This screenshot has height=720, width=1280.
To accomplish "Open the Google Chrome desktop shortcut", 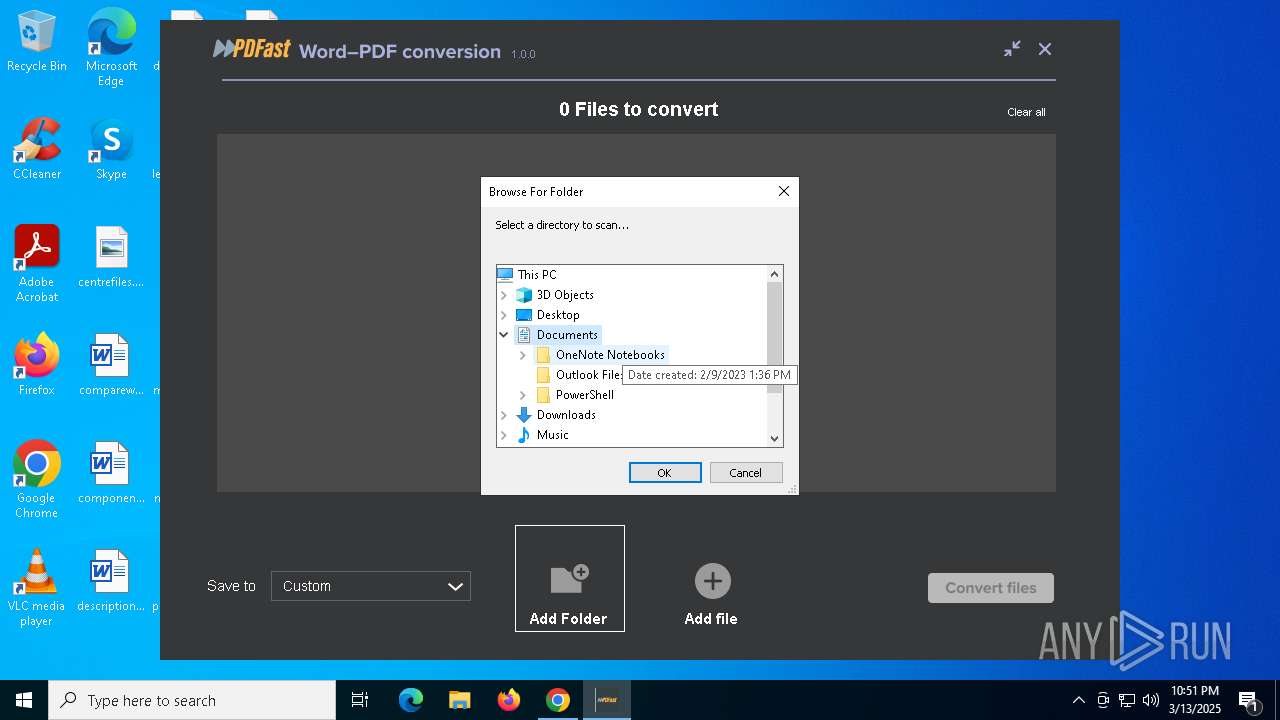I will [x=37, y=480].
